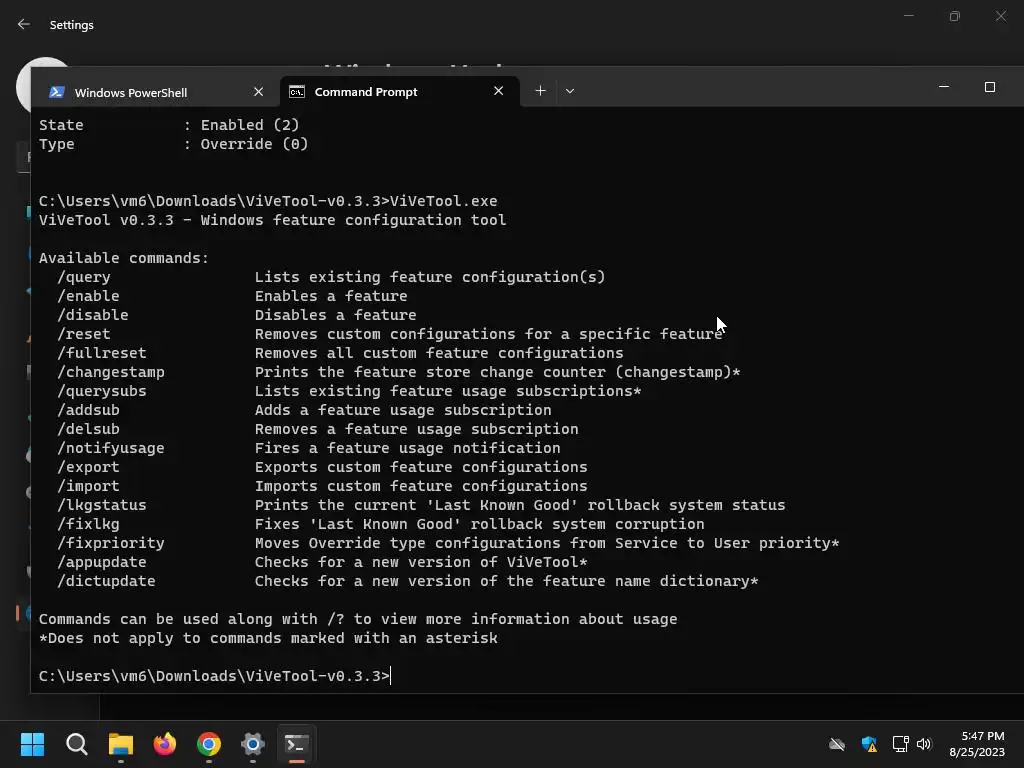The height and width of the screenshot is (768, 1024).
Task: Launch Firefox from the taskbar
Action: pyautogui.click(x=165, y=744)
